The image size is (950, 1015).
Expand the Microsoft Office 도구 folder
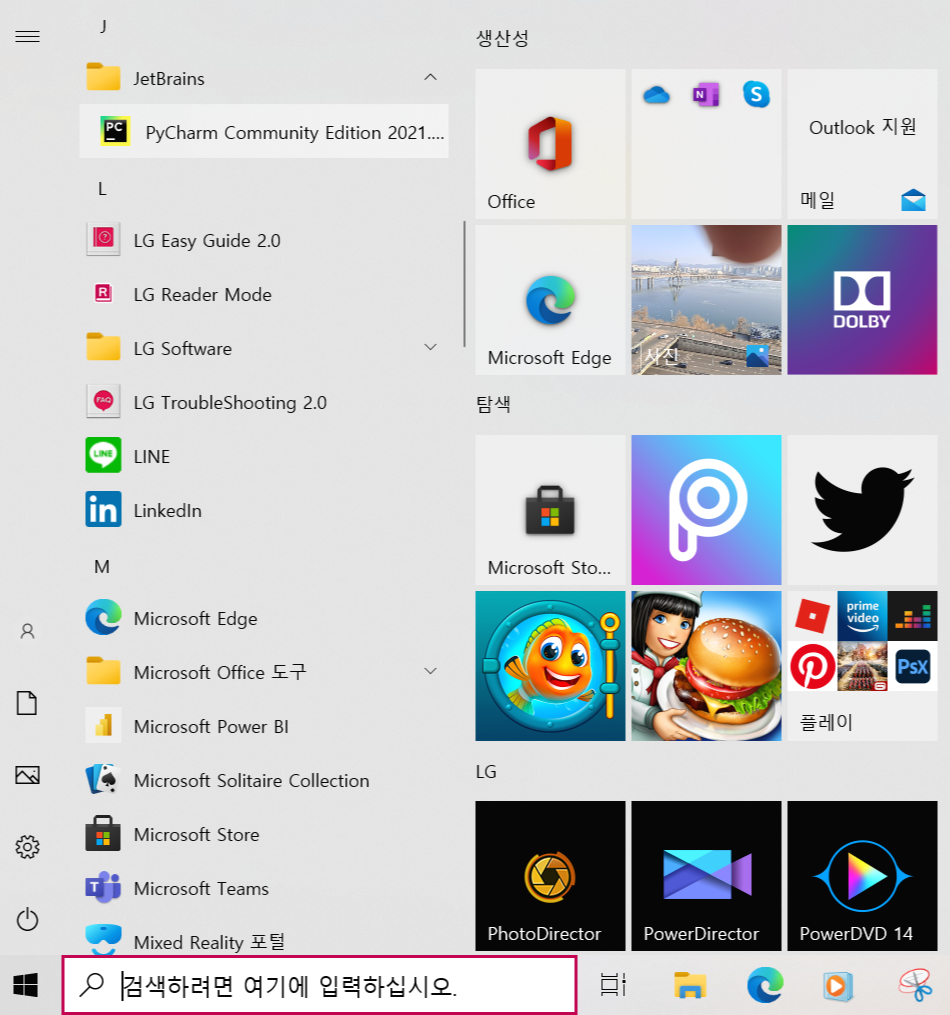(x=264, y=672)
